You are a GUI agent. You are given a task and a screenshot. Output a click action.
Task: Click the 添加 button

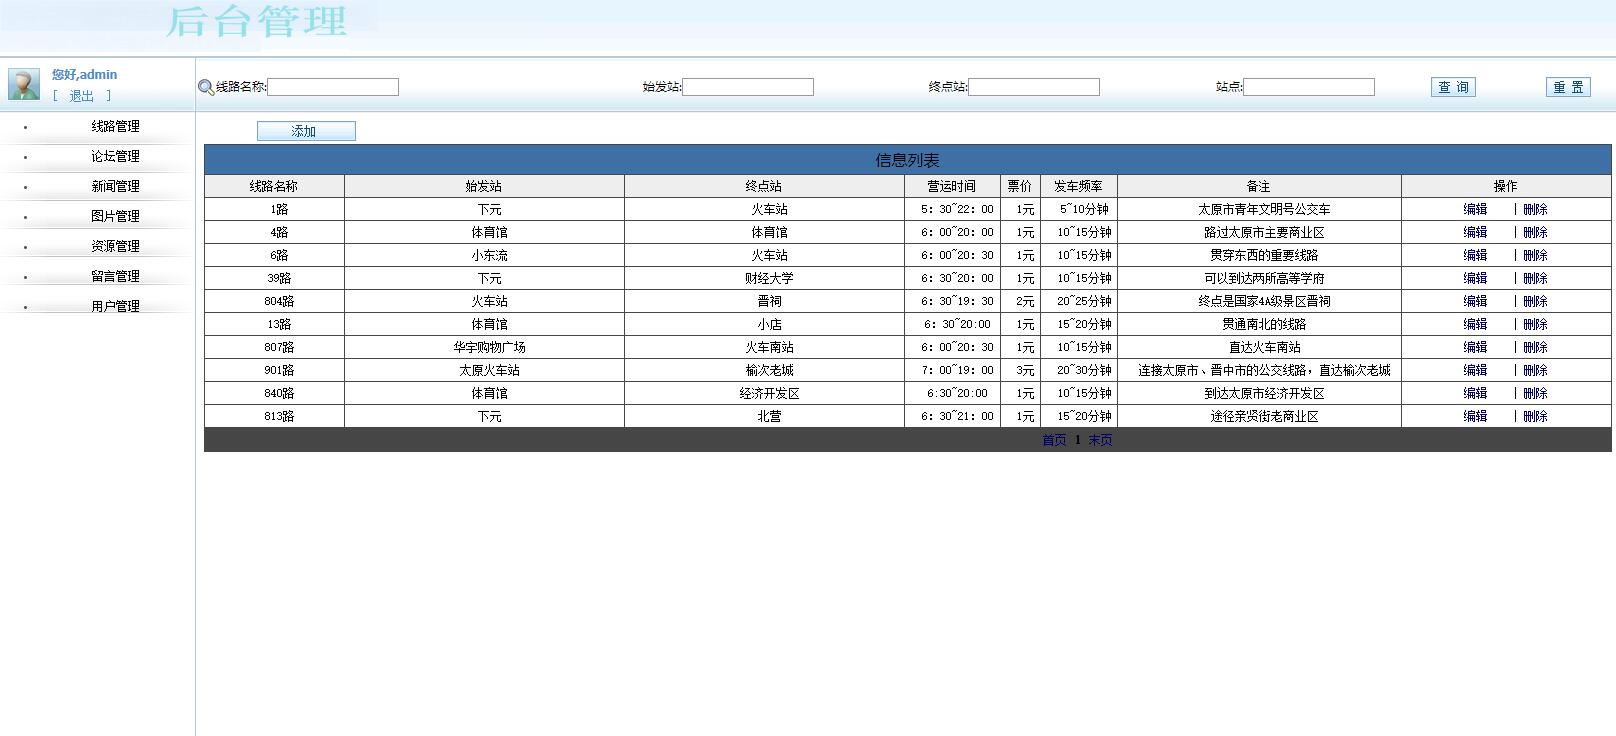click(306, 131)
